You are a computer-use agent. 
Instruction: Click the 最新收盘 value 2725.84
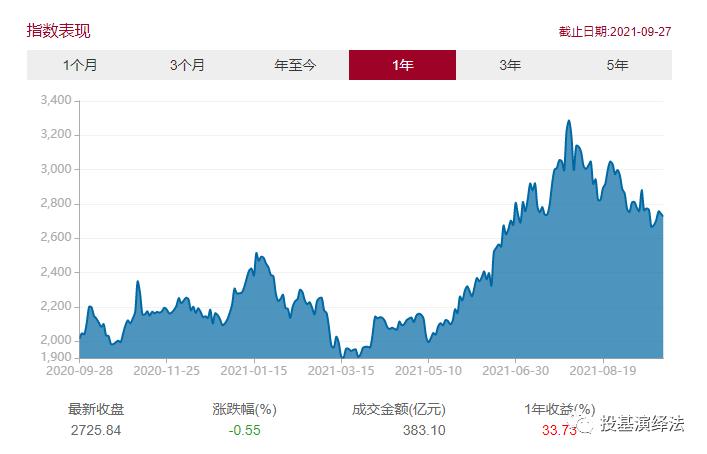(x=96, y=430)
